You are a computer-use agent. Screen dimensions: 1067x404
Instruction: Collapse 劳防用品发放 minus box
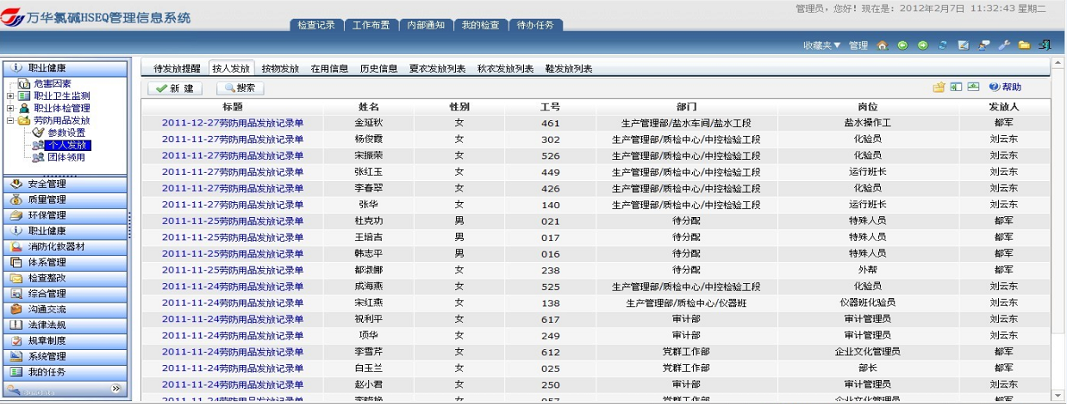point(10,120)
